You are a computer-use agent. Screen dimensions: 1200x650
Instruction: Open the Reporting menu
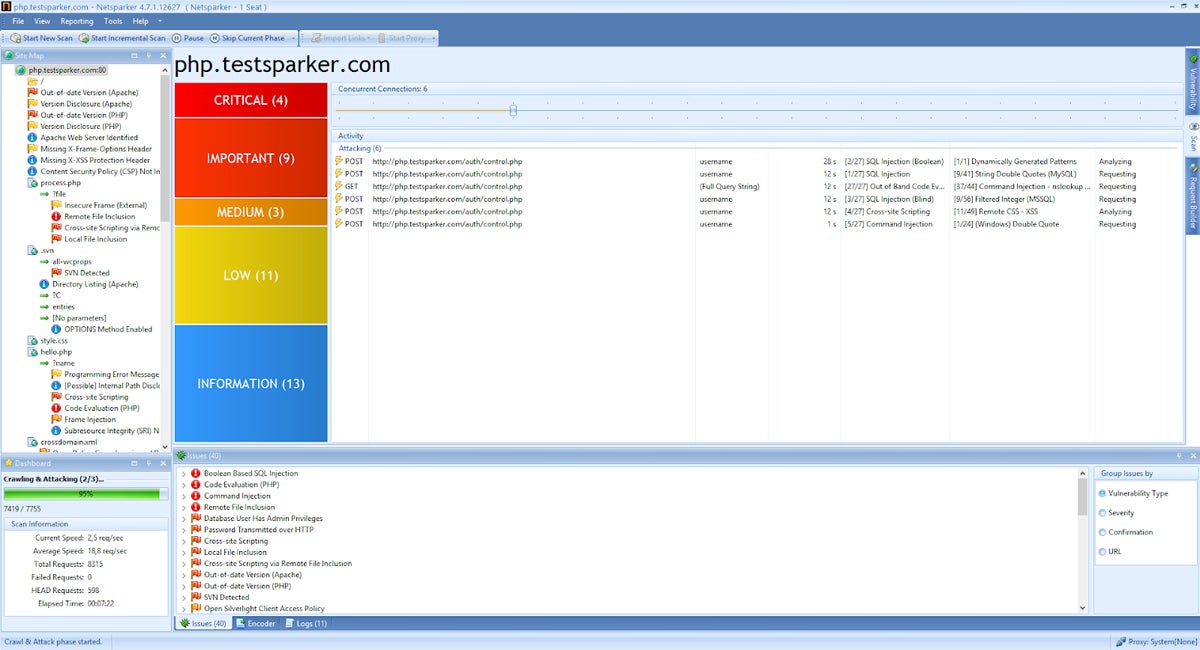tap(77, 20)
